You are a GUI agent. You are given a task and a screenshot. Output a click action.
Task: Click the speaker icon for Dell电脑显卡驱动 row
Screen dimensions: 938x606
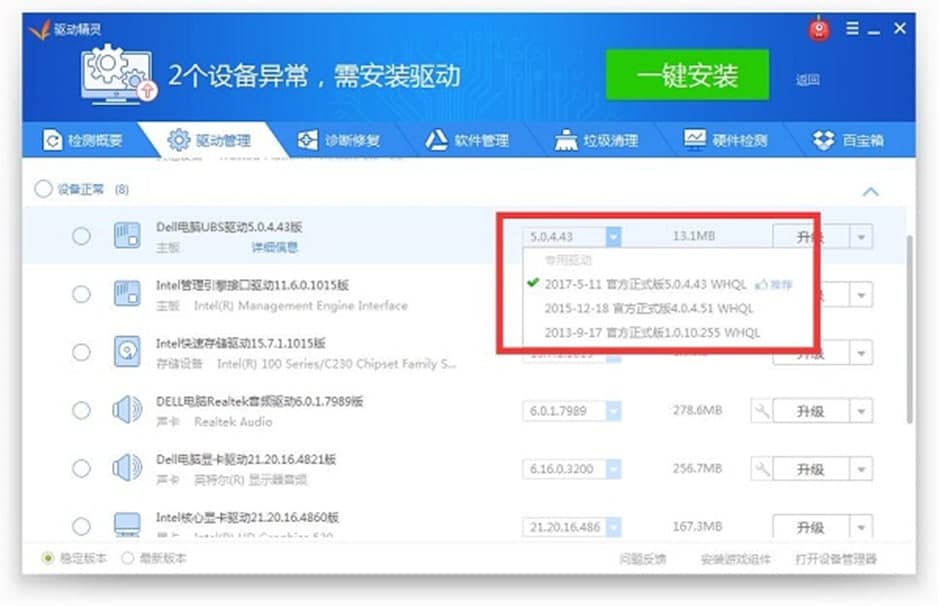[127, 468]
